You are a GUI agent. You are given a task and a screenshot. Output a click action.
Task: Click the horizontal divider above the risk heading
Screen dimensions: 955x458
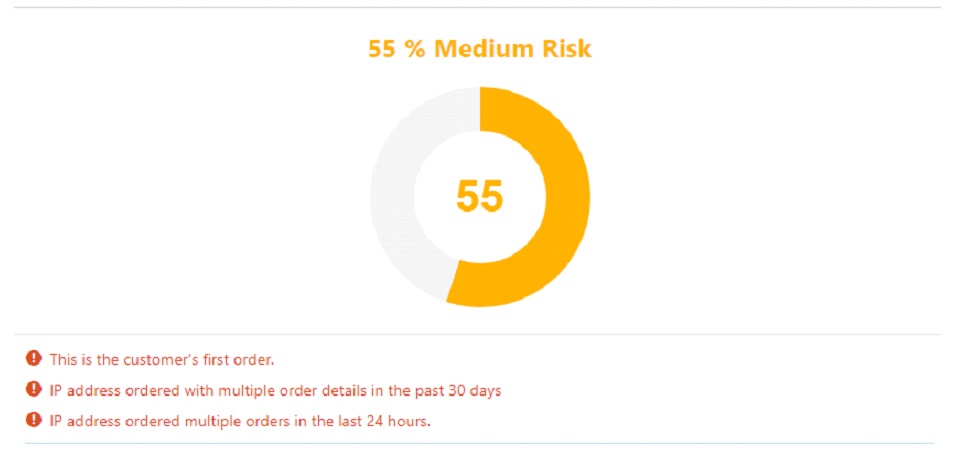(x=478, y=7)
